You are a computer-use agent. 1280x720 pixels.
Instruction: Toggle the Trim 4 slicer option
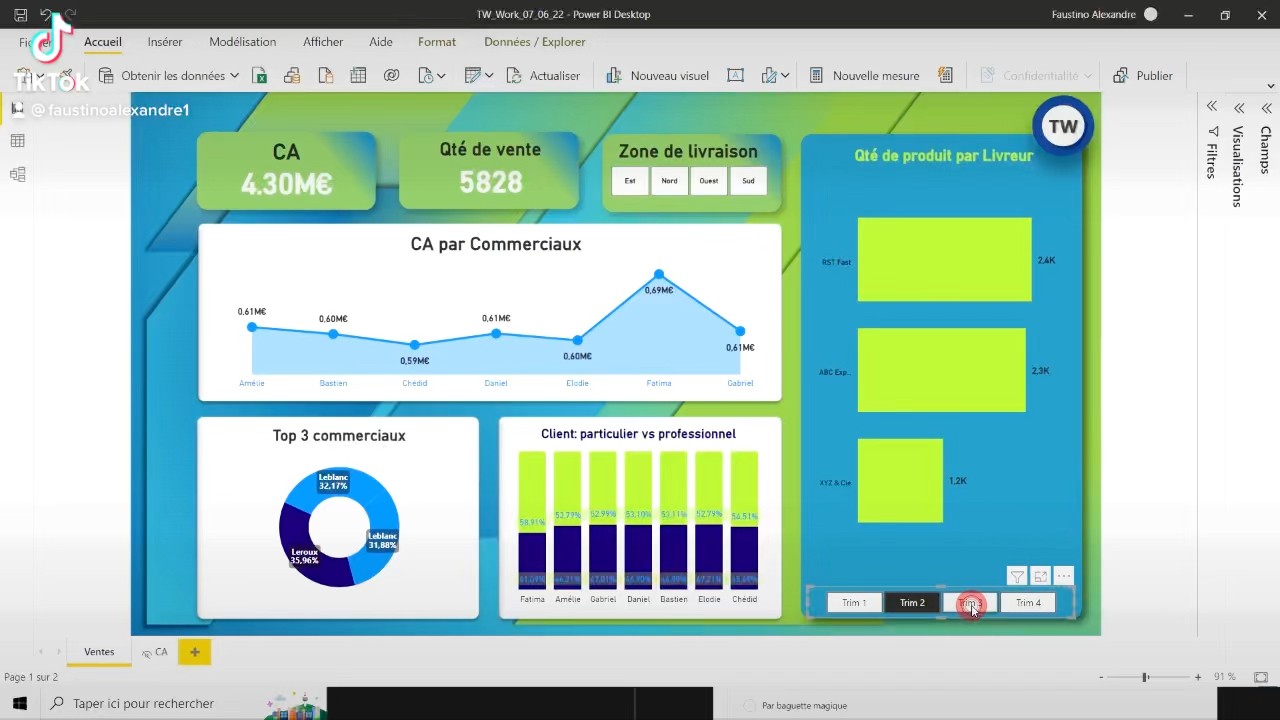pos(1028,603)
